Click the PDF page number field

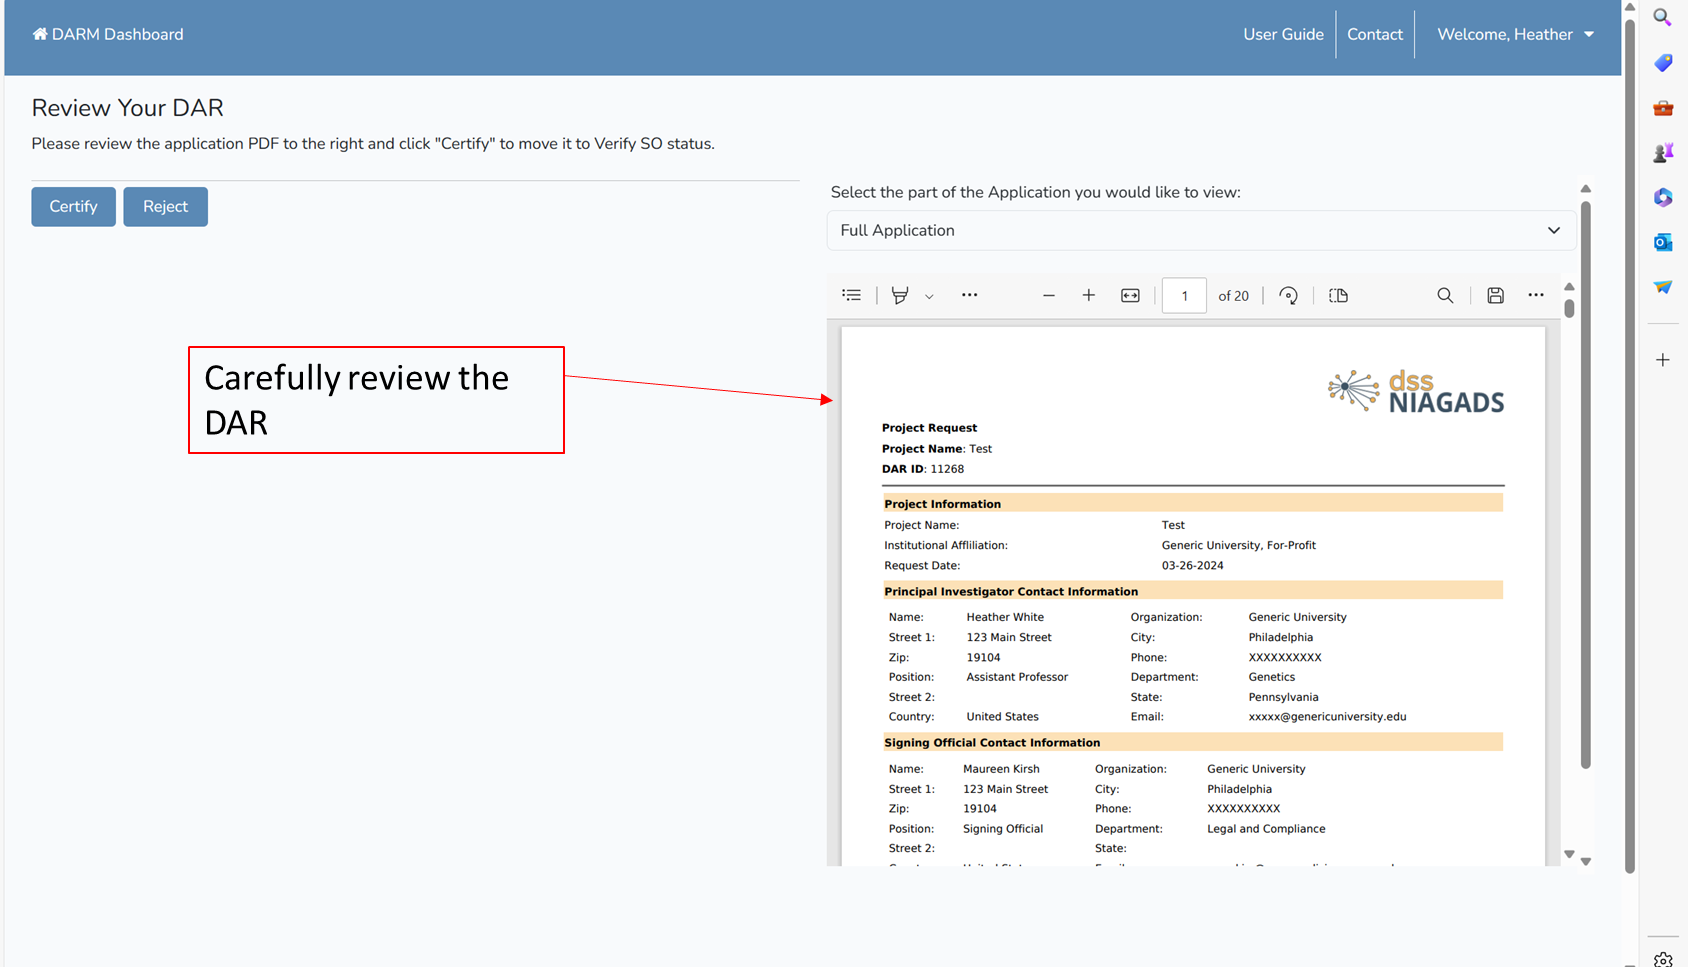click(1184, 296)
